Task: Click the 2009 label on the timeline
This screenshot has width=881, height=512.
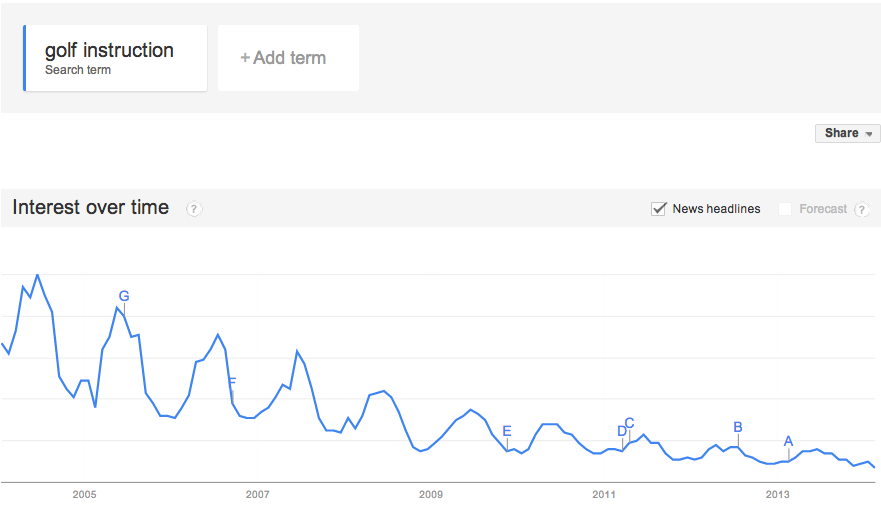Action: (x=431, y=494)
